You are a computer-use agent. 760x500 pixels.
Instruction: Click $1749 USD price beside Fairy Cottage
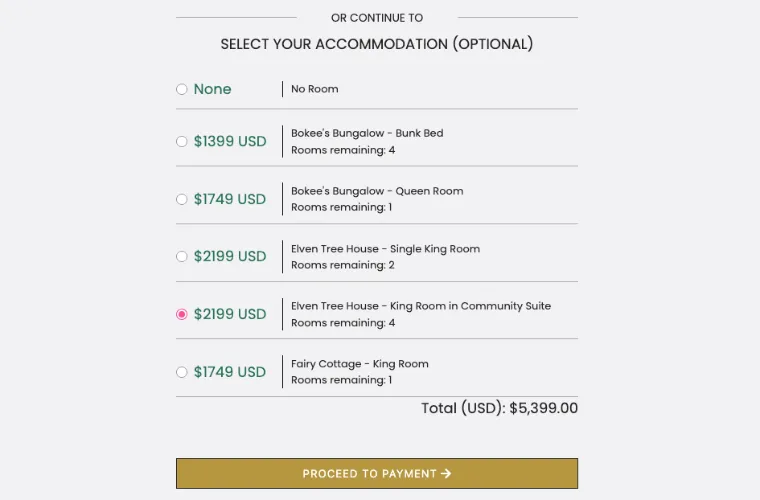pyautogui.click(x=230, y=372)
